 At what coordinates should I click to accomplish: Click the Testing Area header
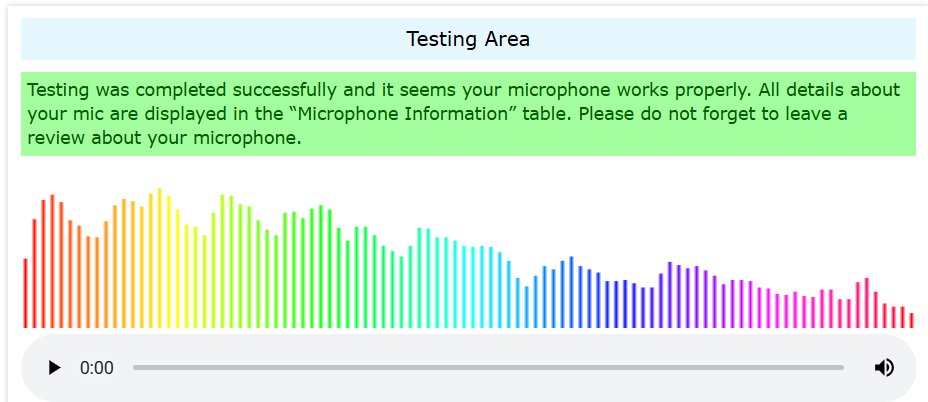[x=468, y=39]
